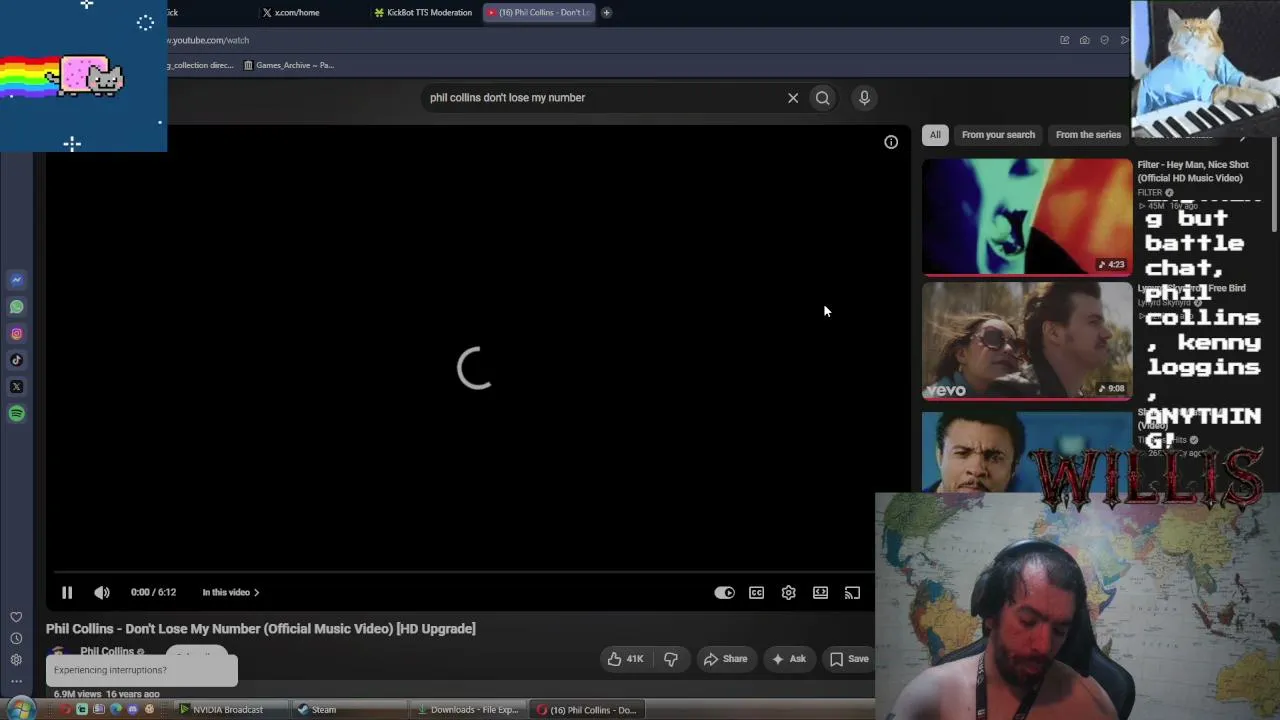The width and height of the screenshot is (1280, 720).
Task: Select the 'All' filter chip
Action: [935, 135]
